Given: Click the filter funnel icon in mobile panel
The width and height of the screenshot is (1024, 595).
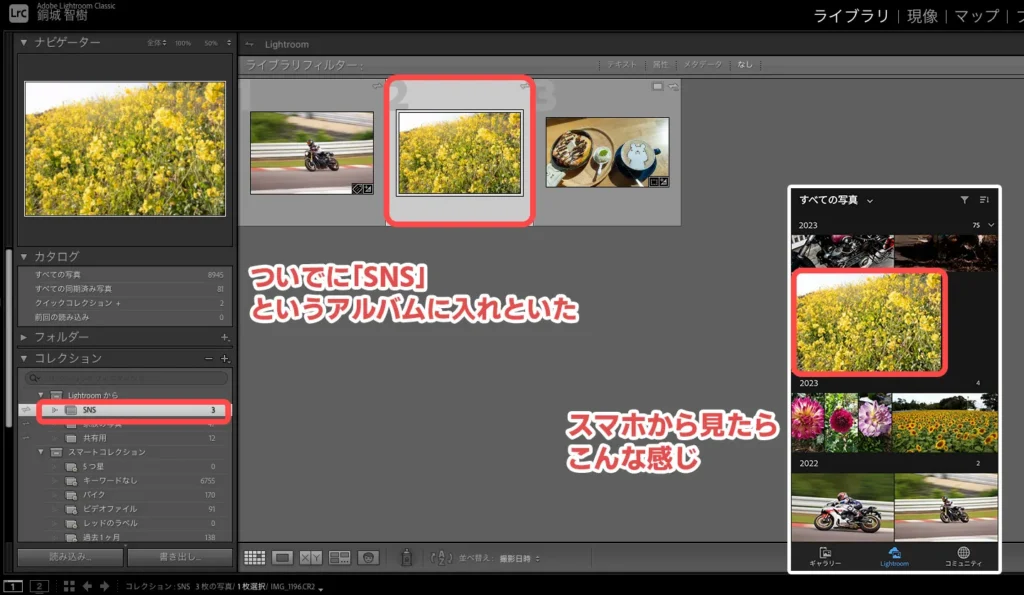Looking at the screenshot, I should point(964,200).
